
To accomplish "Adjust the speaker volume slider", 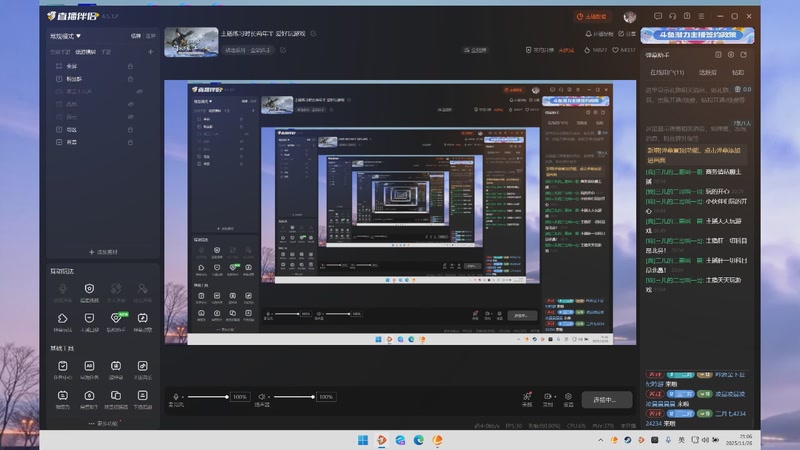I will coord(294,397).
